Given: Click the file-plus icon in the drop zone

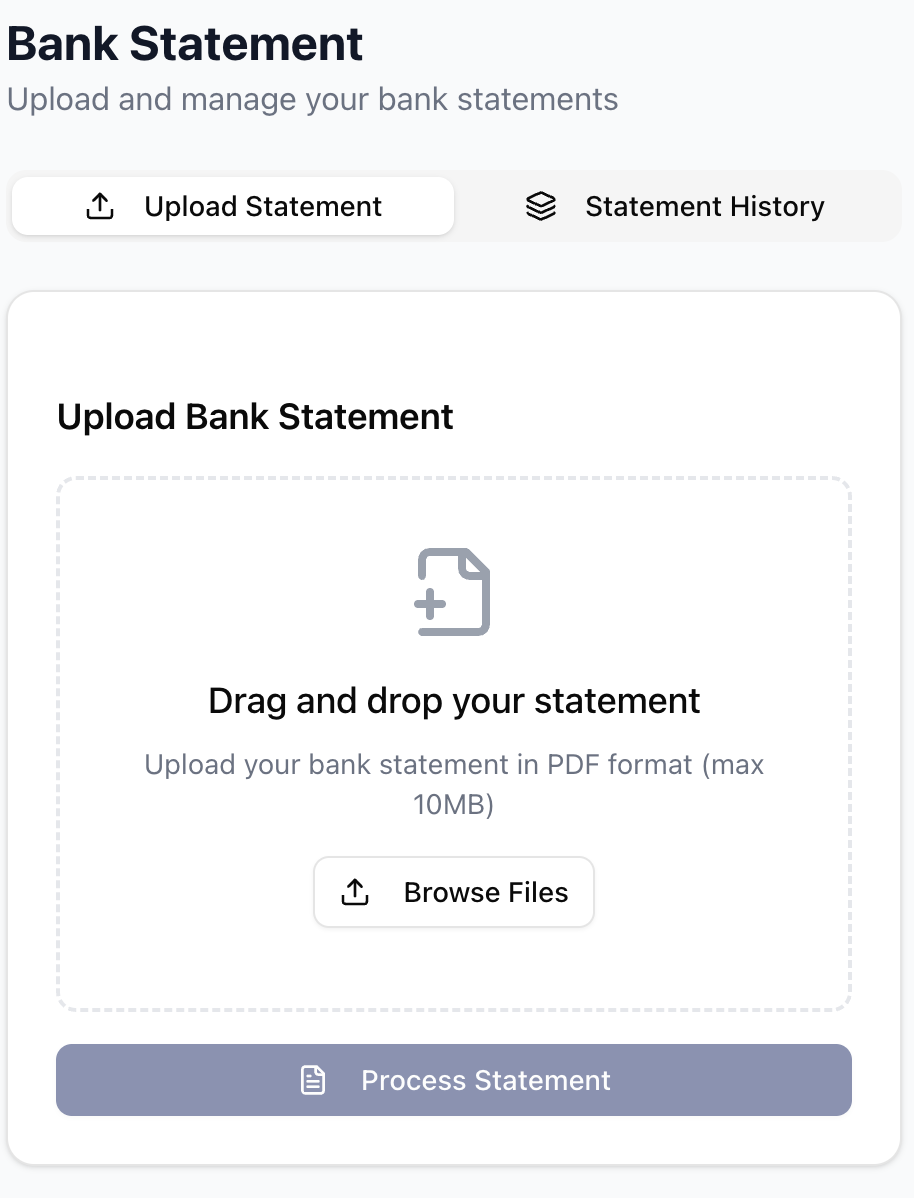Looking at the screenshot, I should [x=453, y=591].
